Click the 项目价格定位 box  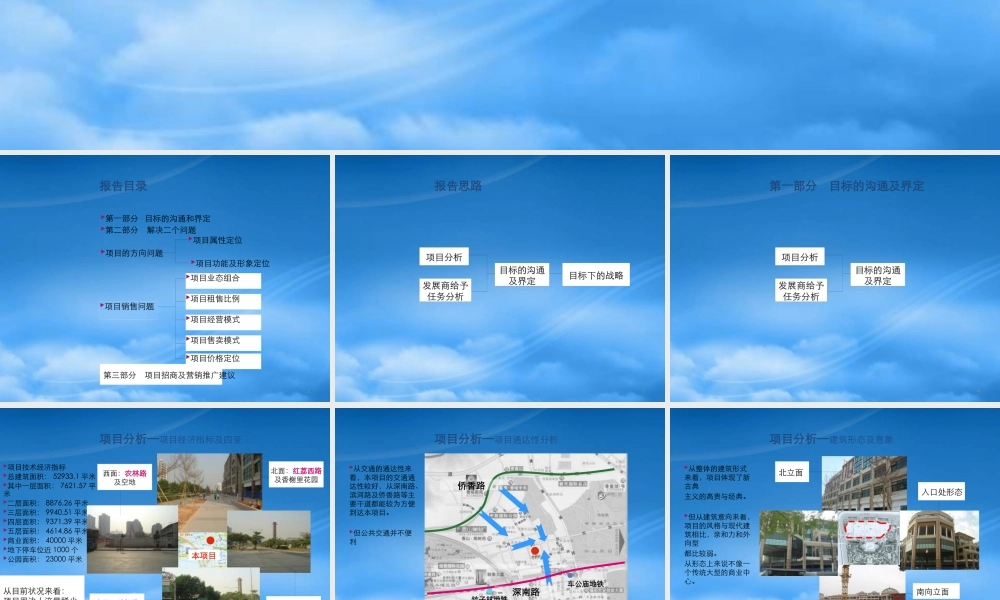[x=223, y=359]
